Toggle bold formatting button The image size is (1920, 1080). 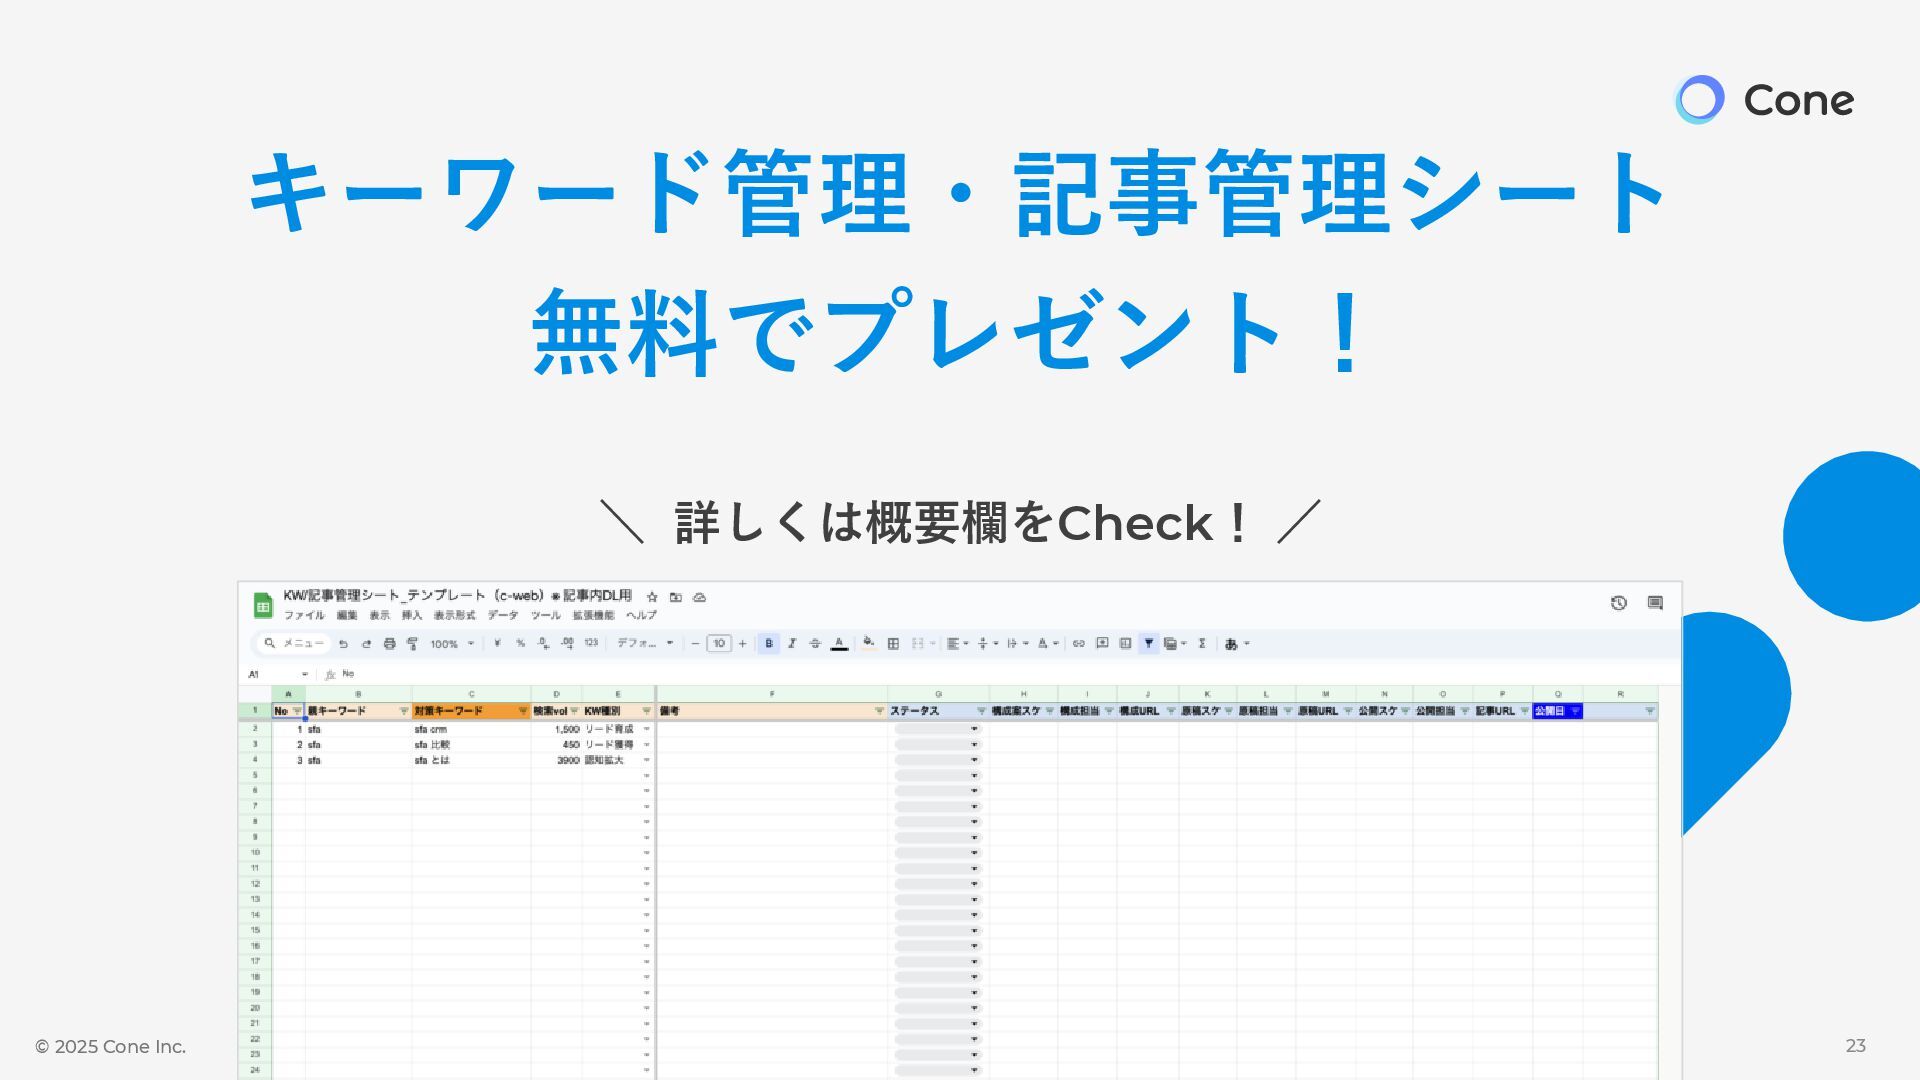click(x=768, y=644)
